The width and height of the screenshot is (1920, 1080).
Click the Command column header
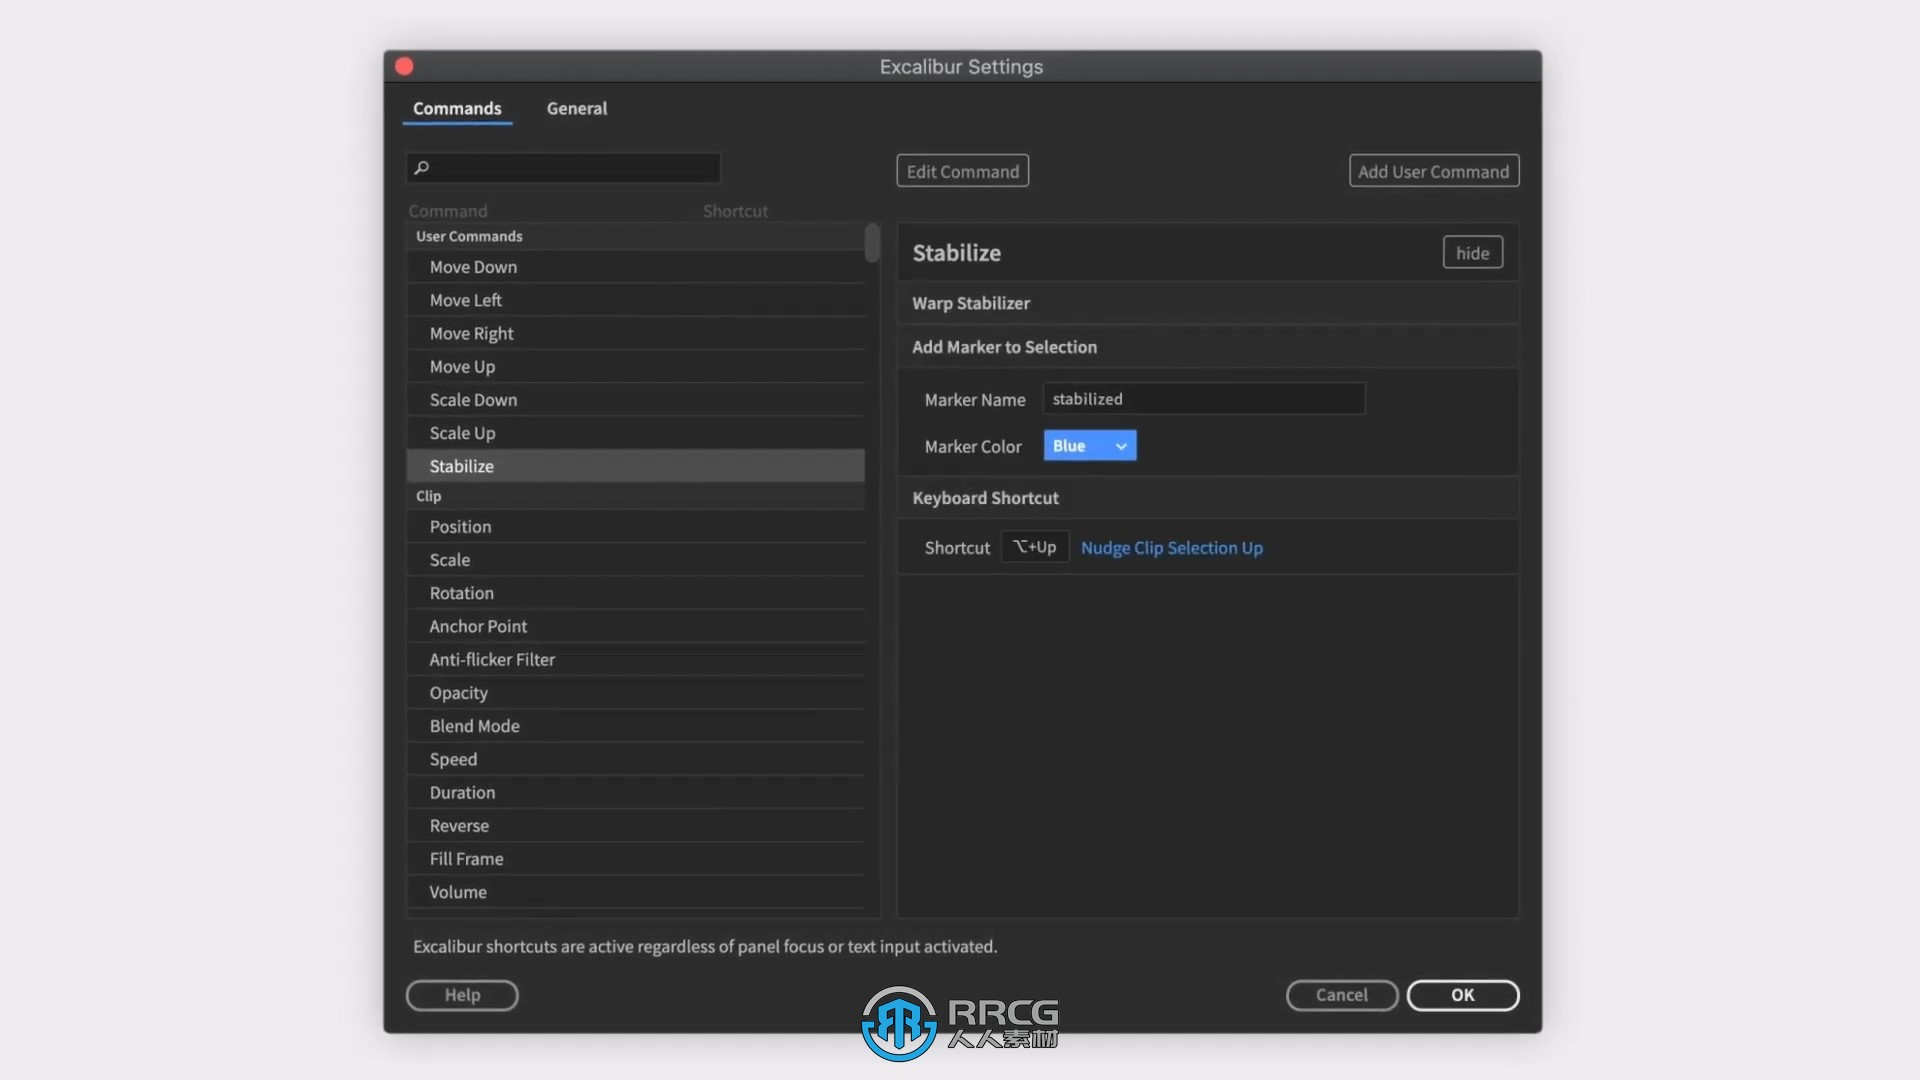[447, 211]
